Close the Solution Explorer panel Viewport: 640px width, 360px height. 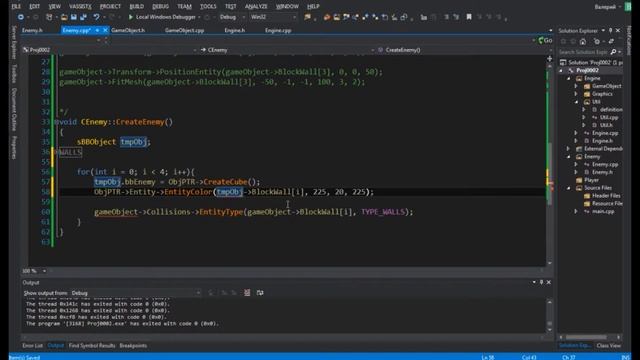pos(618,31)
